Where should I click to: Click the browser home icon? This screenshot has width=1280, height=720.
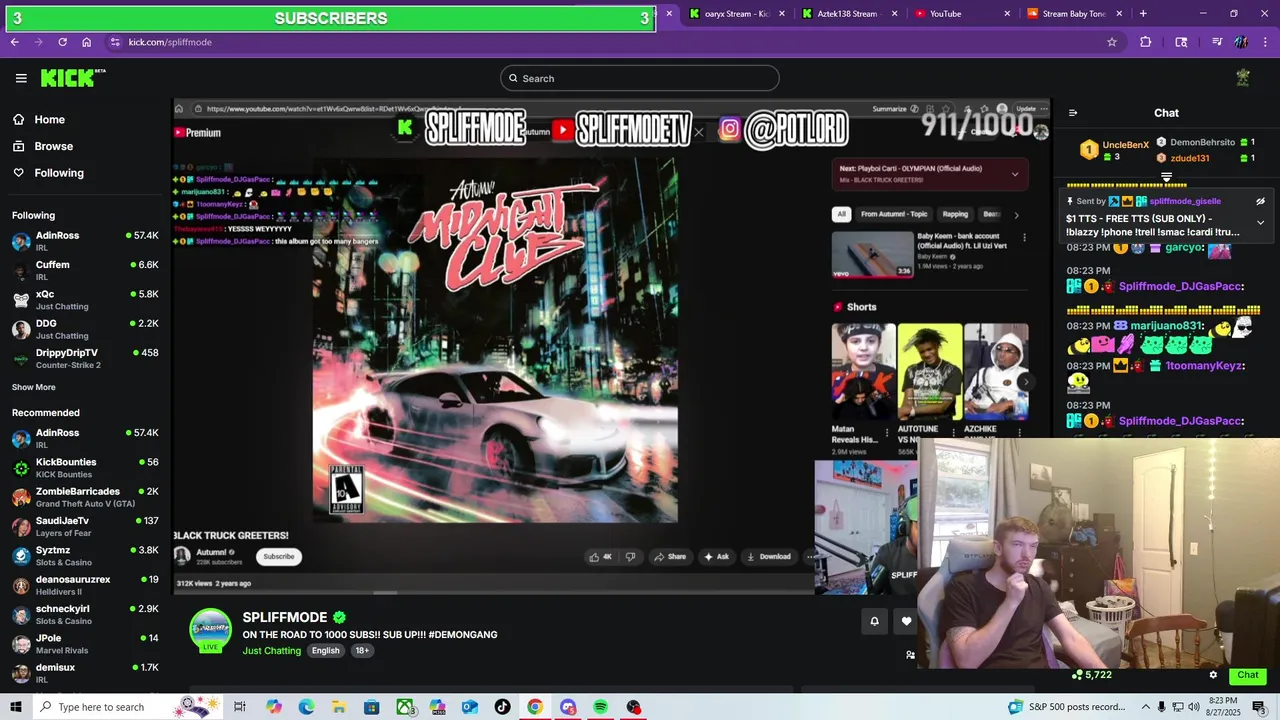87,42
